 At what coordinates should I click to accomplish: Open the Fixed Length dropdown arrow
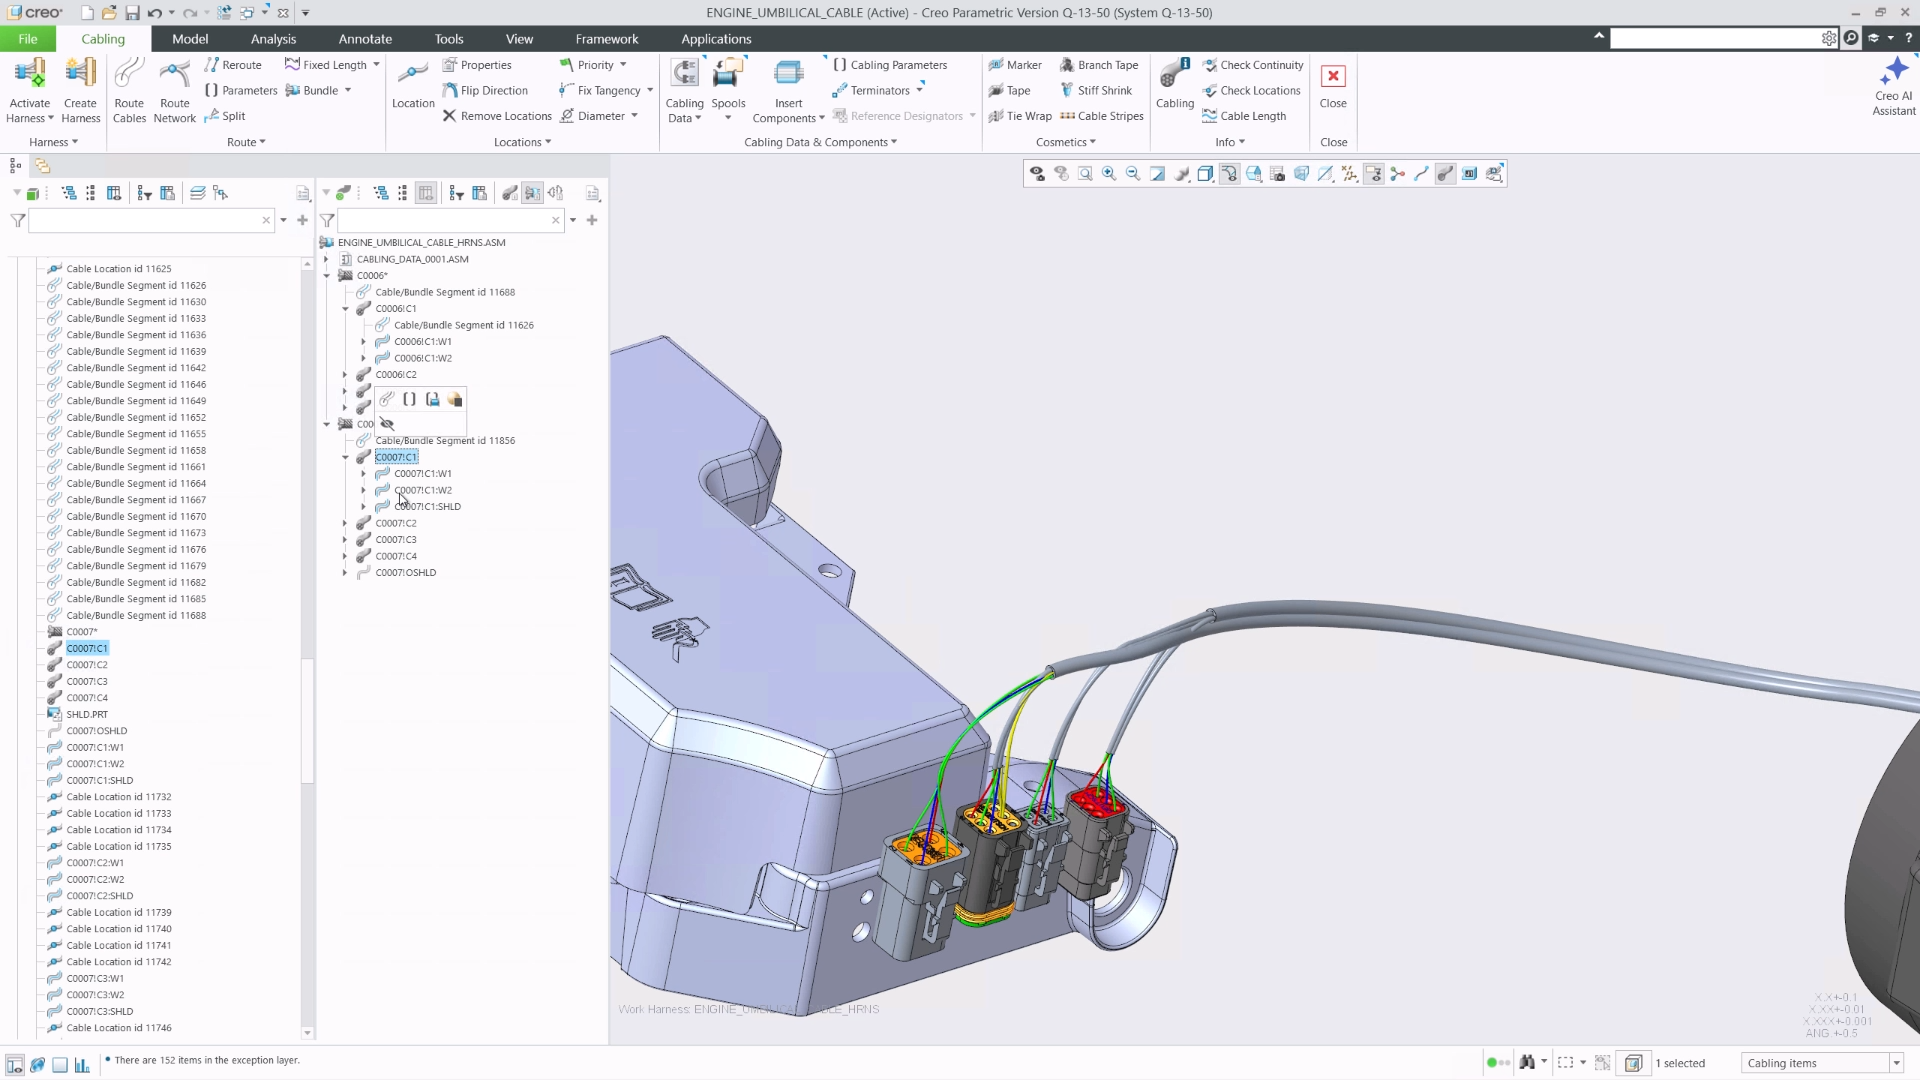[376, 65]
